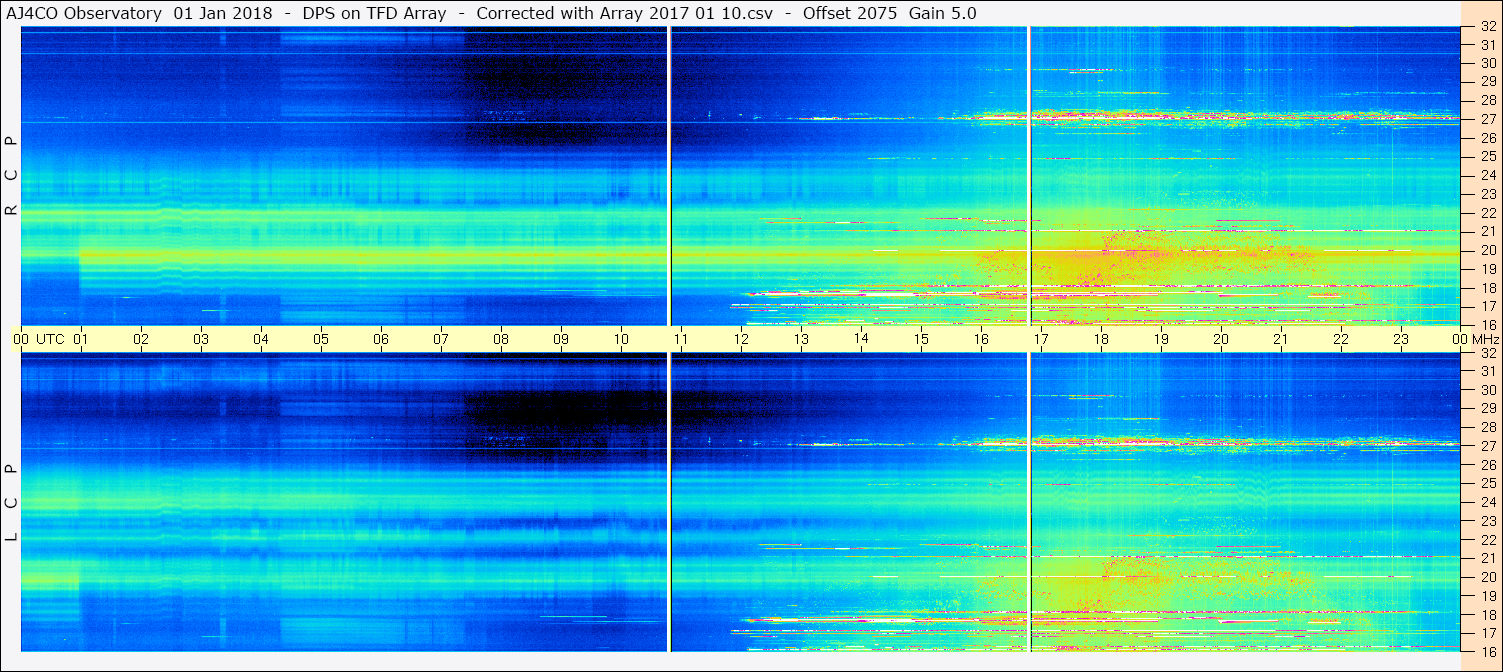Select the '27' MHz label on LCP scale
The image size is (1503, 672).
point(1487,446)
